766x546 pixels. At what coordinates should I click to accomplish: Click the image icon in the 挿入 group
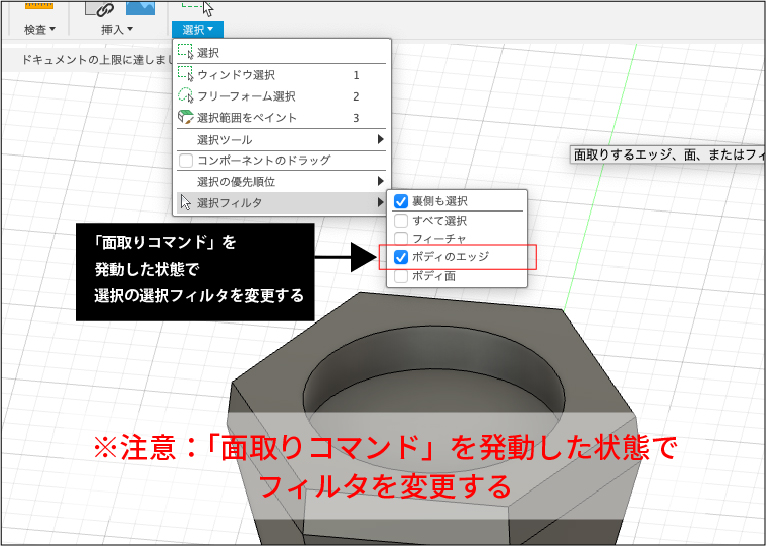coord(139,8)
